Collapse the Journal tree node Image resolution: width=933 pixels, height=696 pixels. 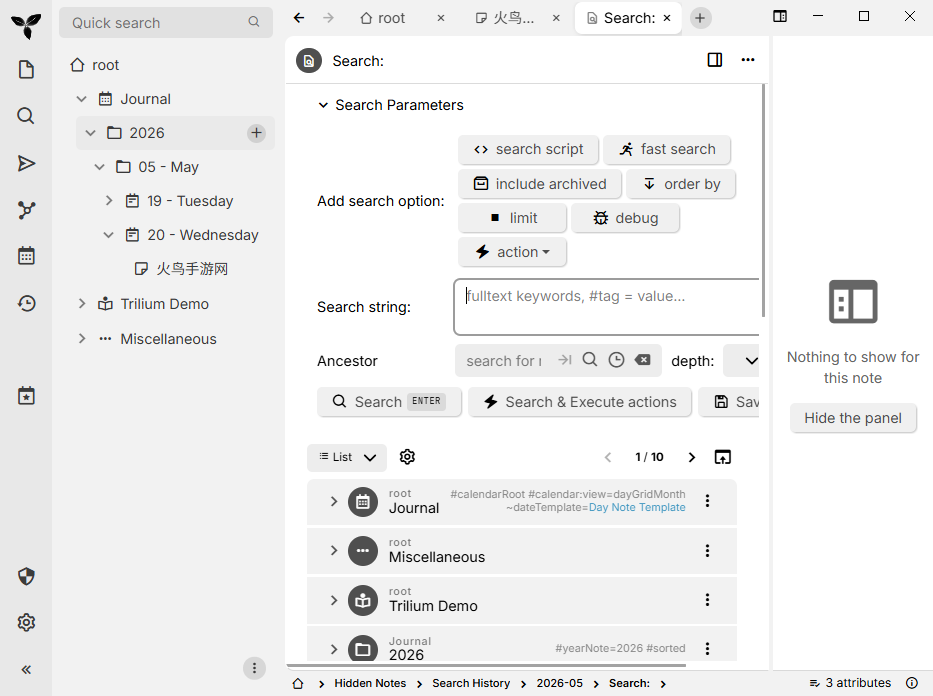(x=82, y=99)
